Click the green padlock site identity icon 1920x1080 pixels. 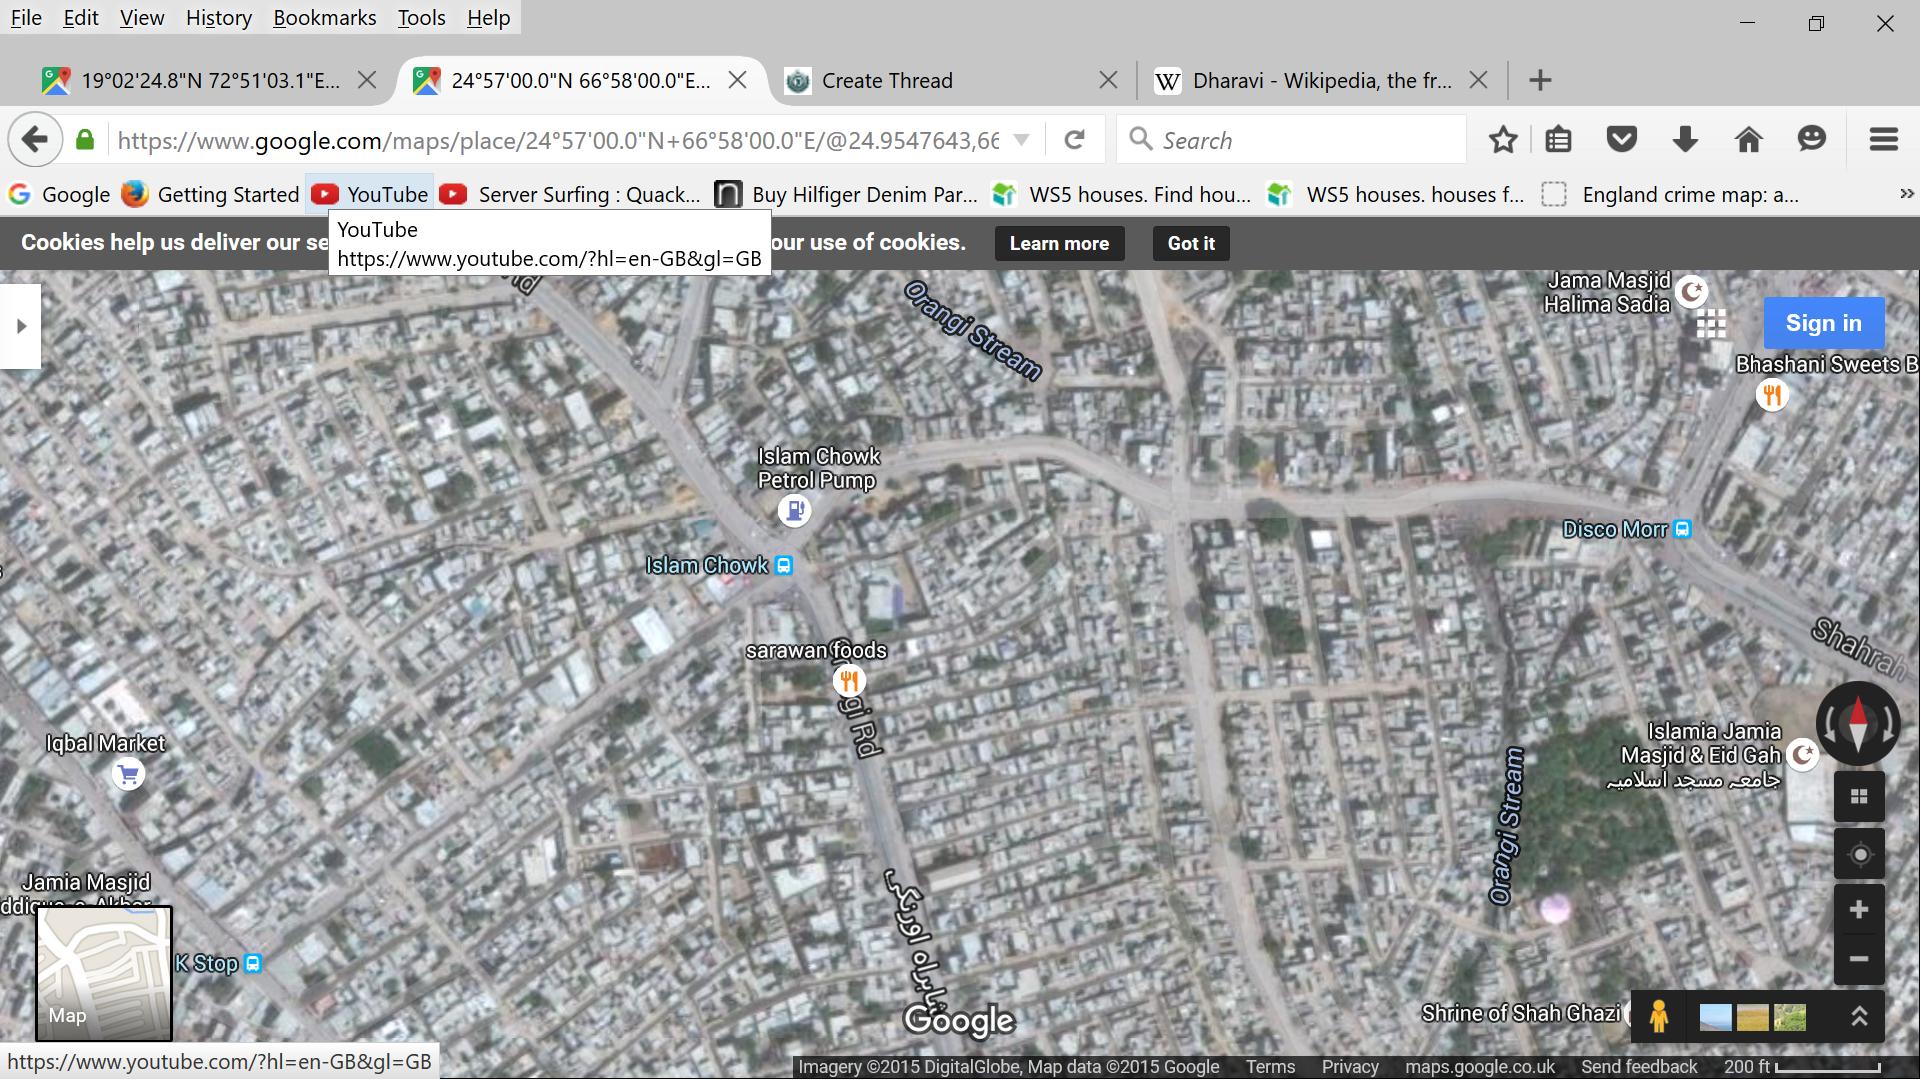point(85,140)
